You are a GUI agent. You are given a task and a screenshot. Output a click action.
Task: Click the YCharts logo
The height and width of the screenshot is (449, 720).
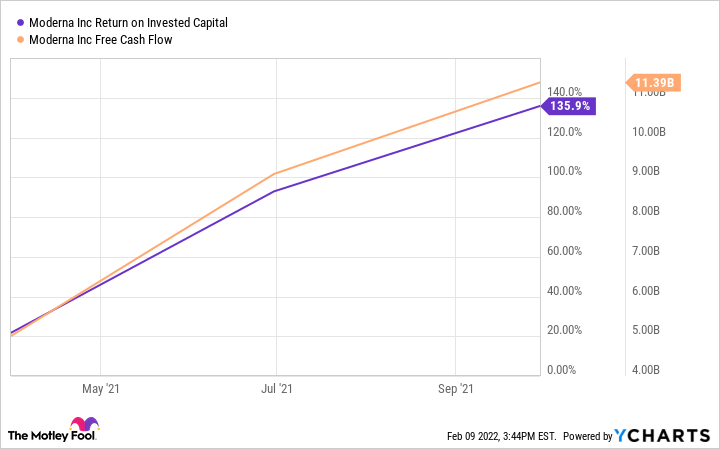click(660, 436)
